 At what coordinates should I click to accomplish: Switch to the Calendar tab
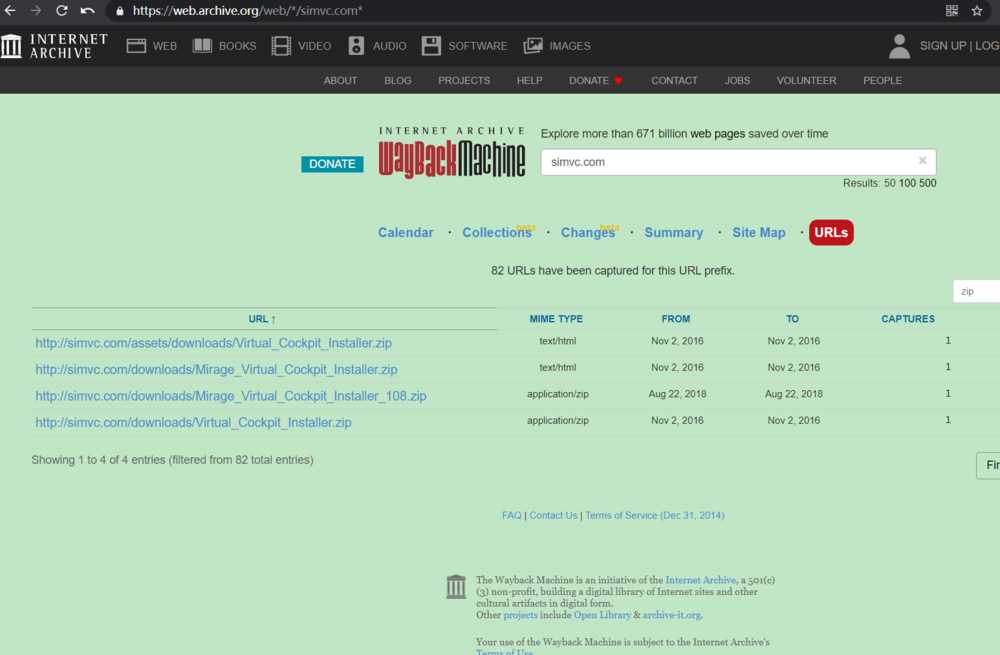pos(406,233)
